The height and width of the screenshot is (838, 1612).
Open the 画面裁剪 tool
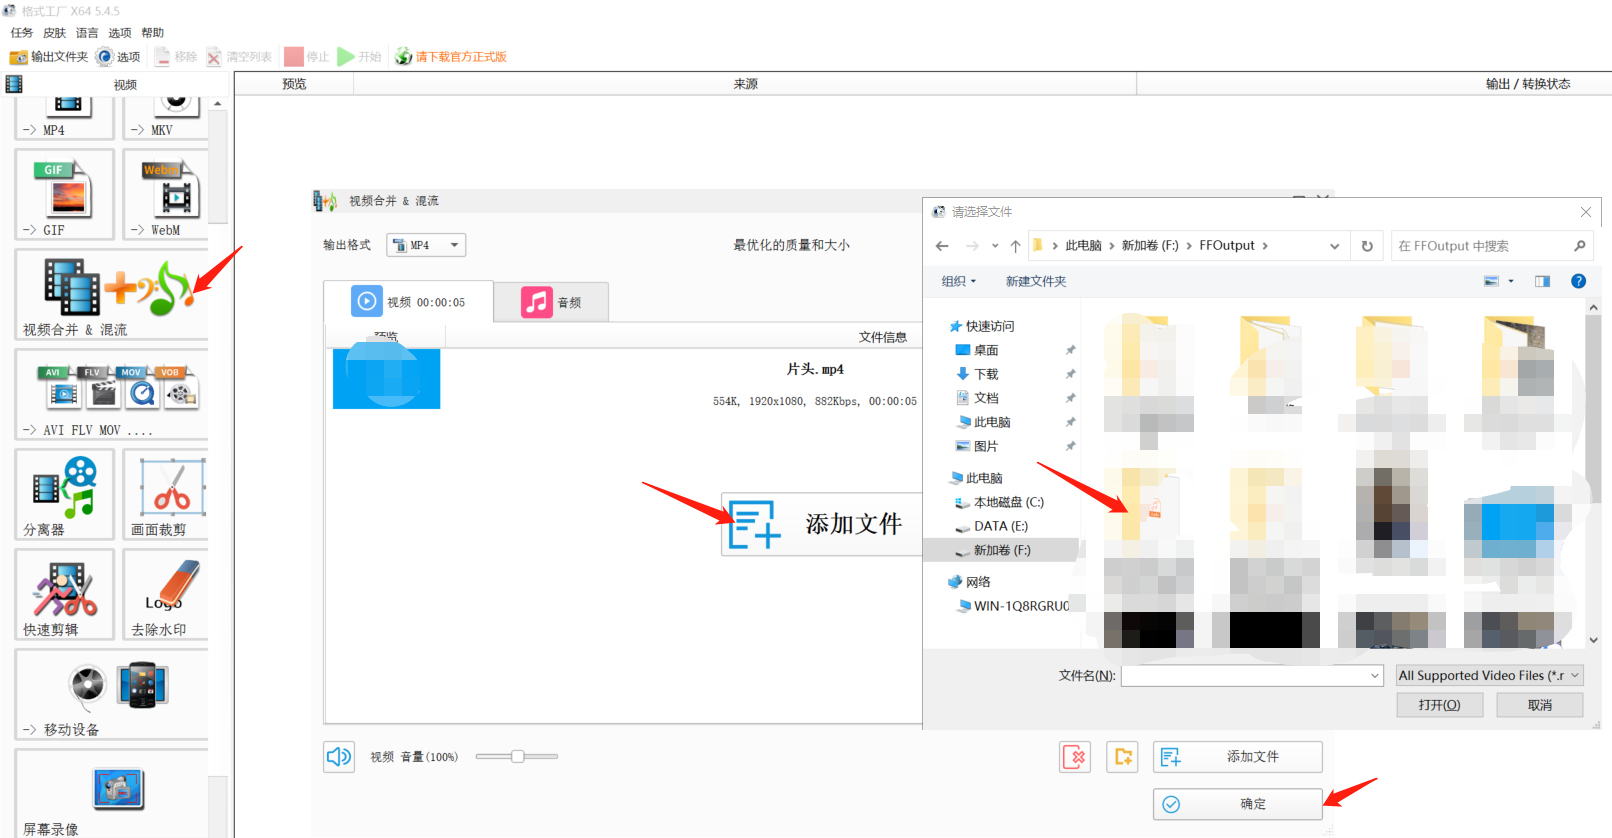click(x=166, y=494)
